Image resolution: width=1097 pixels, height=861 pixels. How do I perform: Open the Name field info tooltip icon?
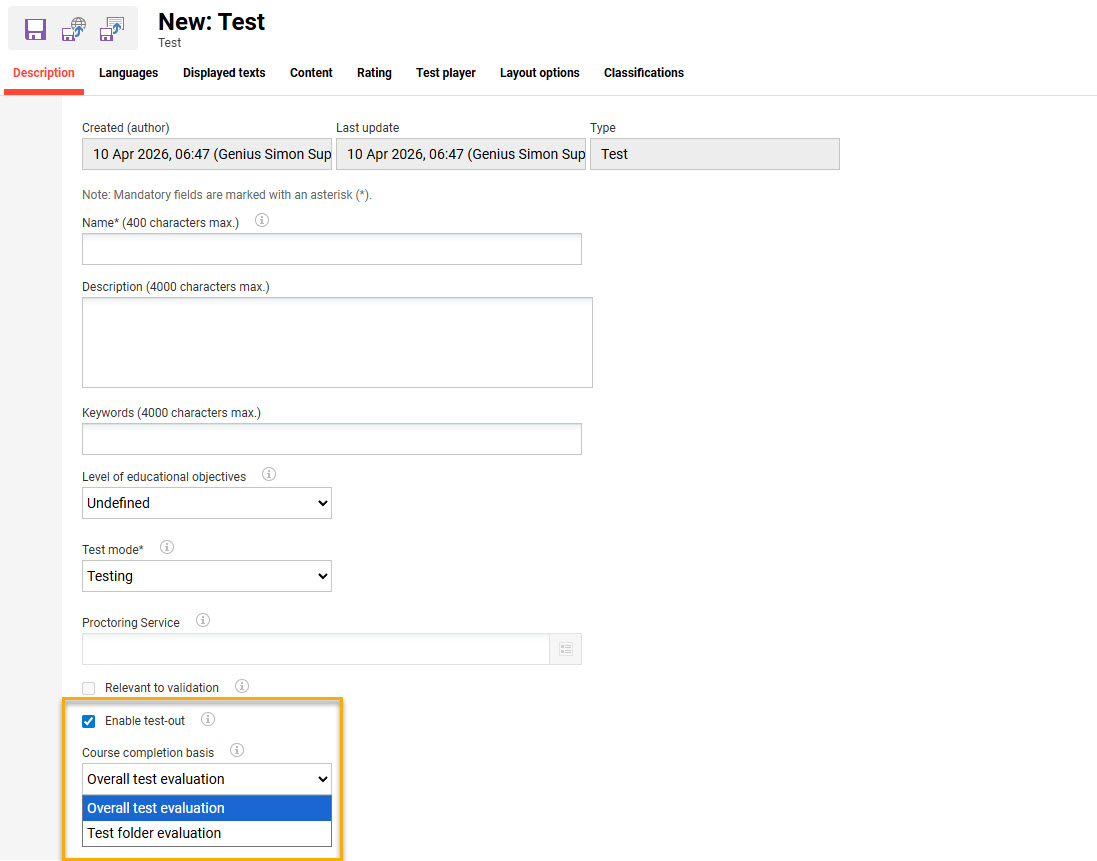pos(261,220)
